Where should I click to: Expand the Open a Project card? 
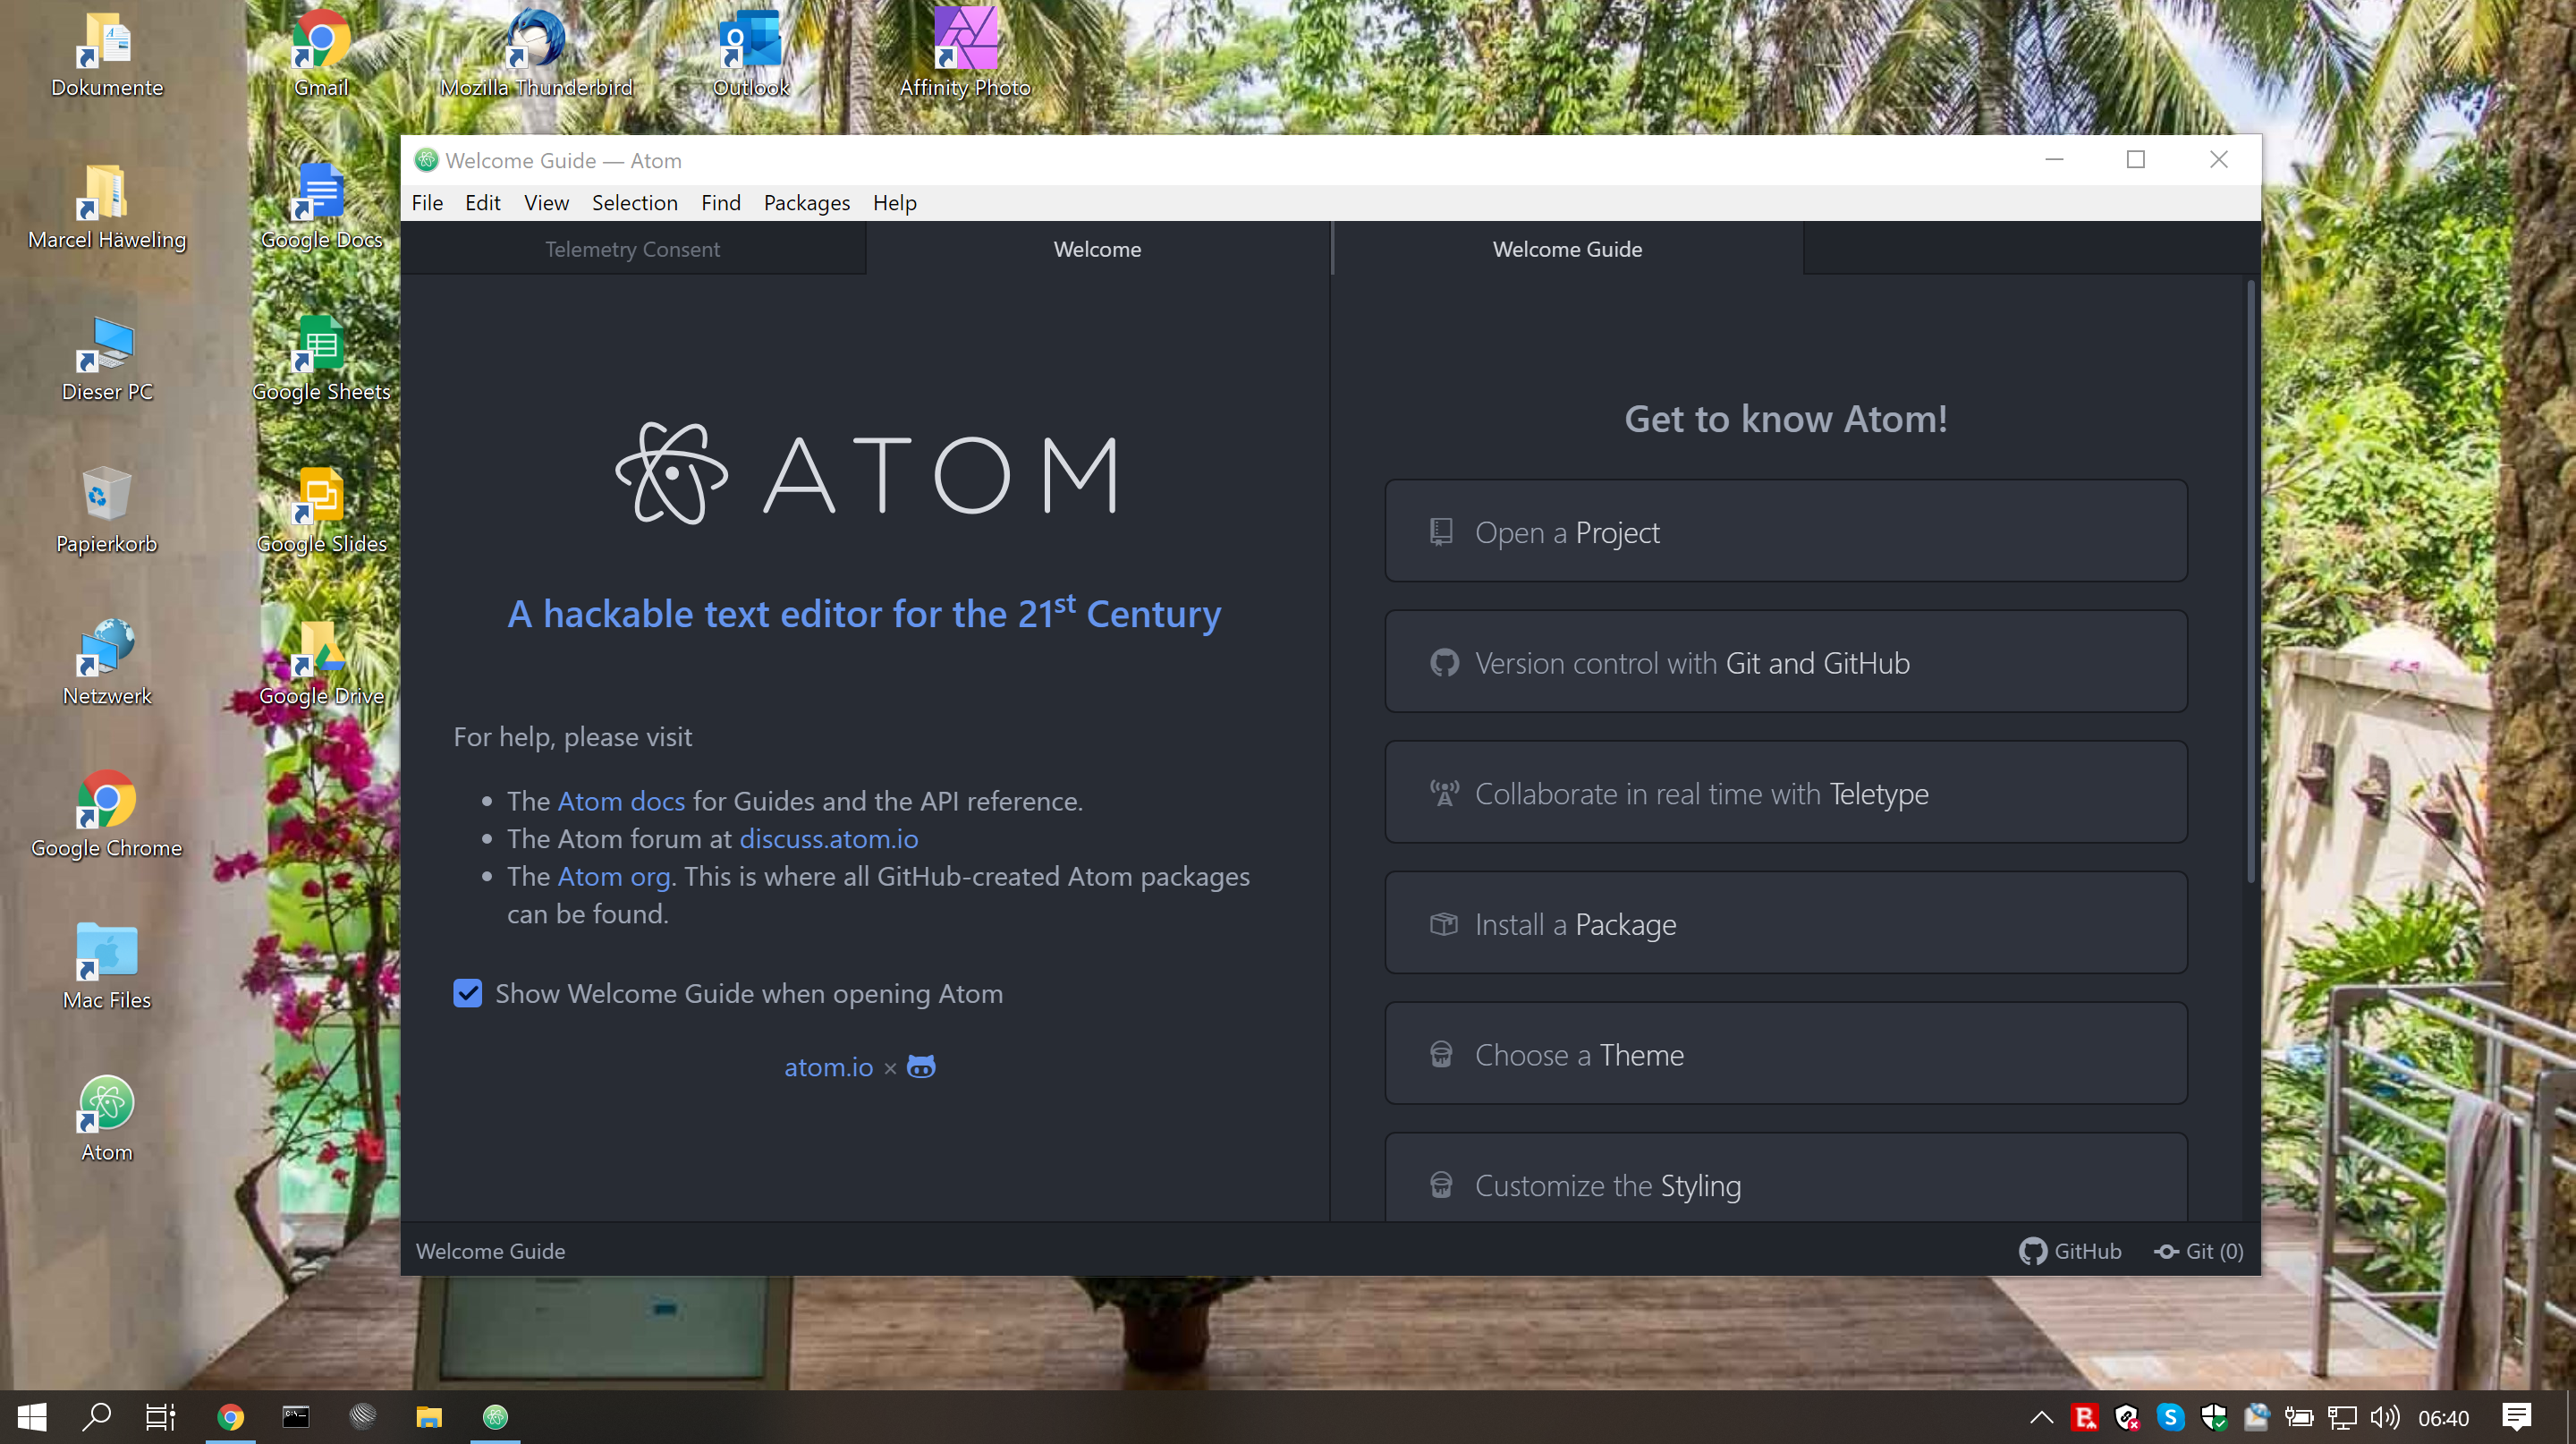click(x=1786, y=531)
